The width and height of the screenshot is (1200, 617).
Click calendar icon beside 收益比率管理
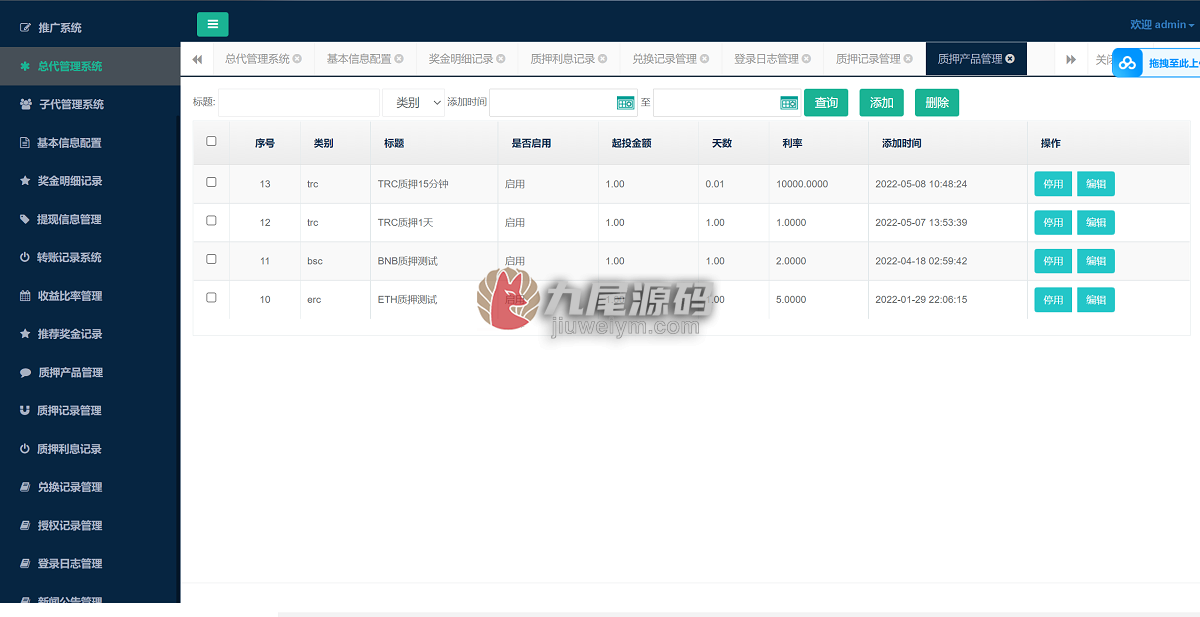26,296
